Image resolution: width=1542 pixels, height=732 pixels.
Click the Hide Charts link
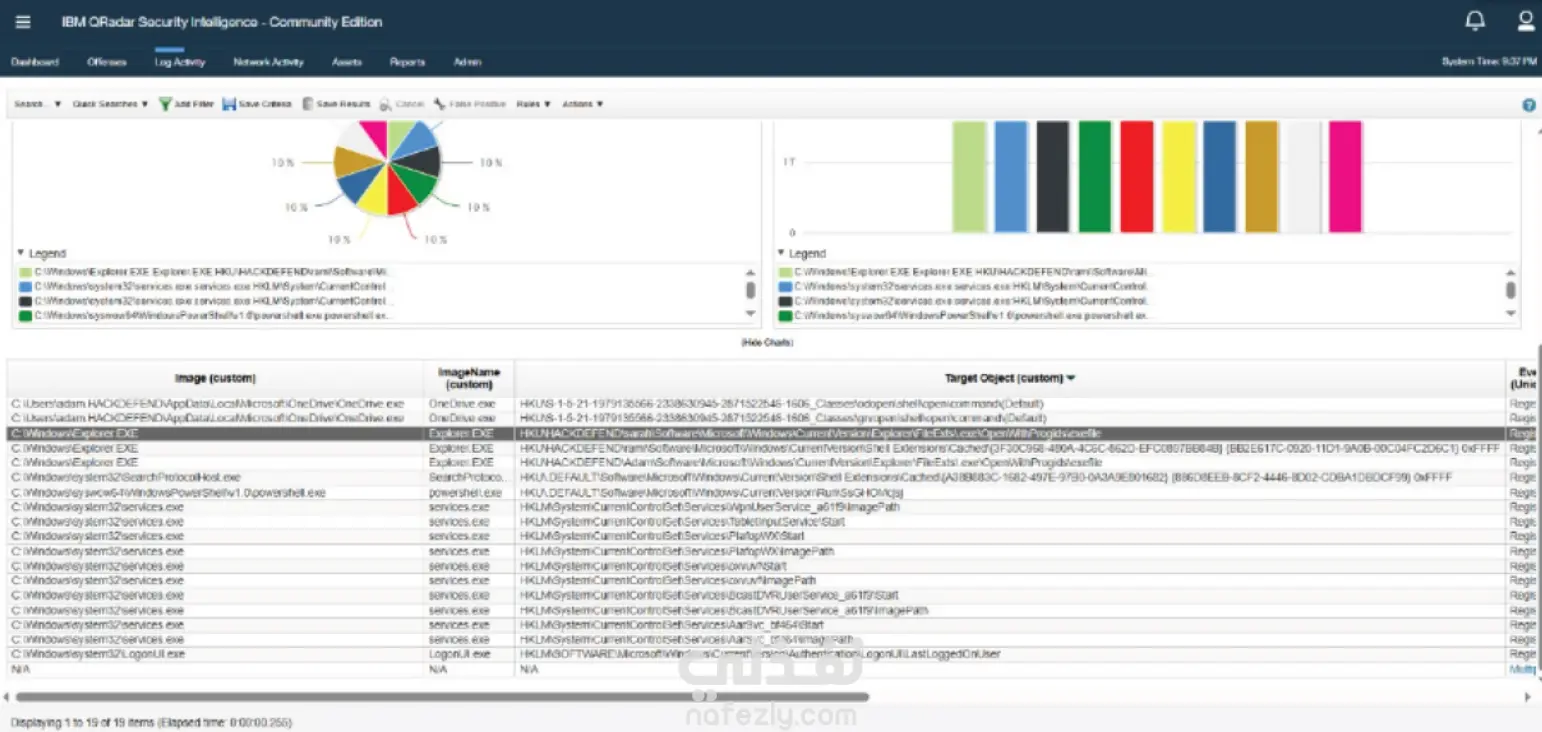point(767,343)
